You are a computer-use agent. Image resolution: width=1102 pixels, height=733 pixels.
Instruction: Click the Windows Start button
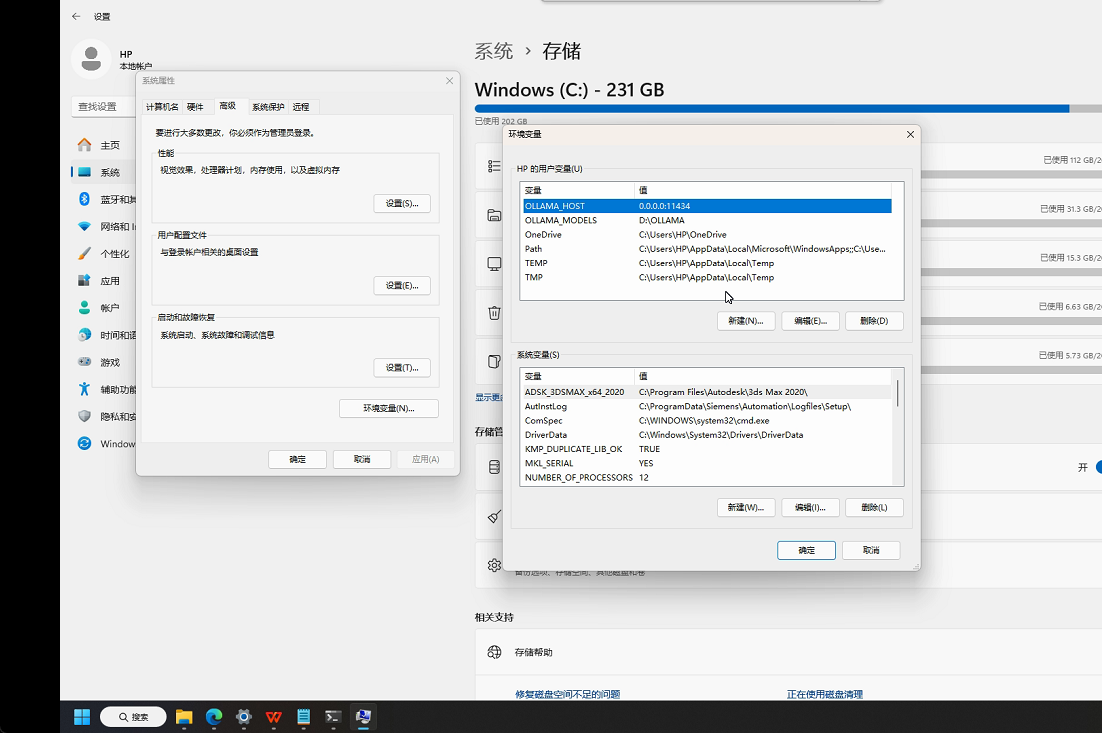[82, 717]
